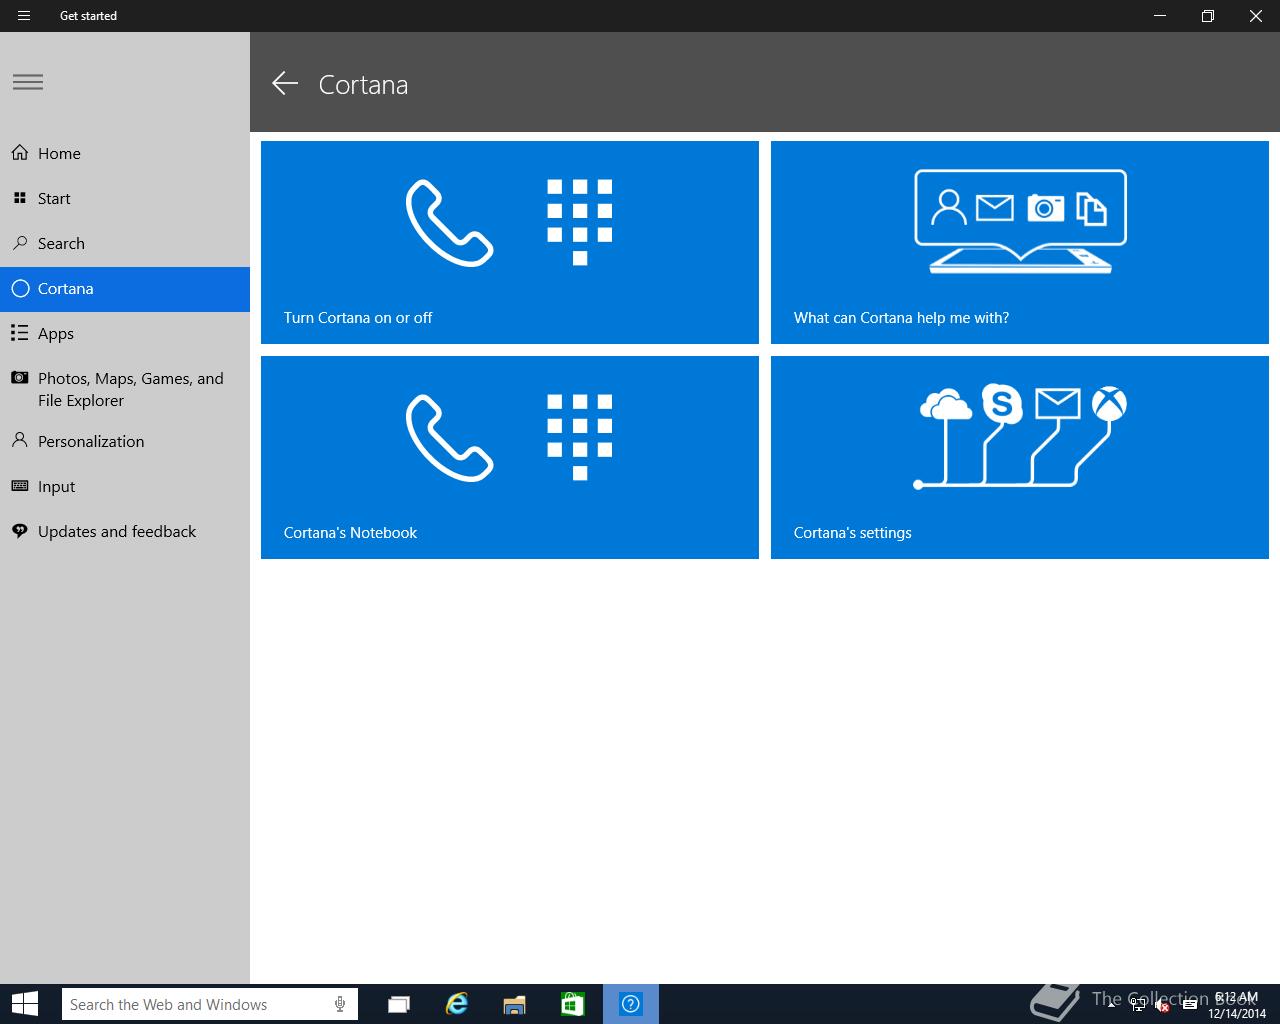Open the taskbar clock and date
Screen dimensions: 1280x1024
tap(1237, 1005)
